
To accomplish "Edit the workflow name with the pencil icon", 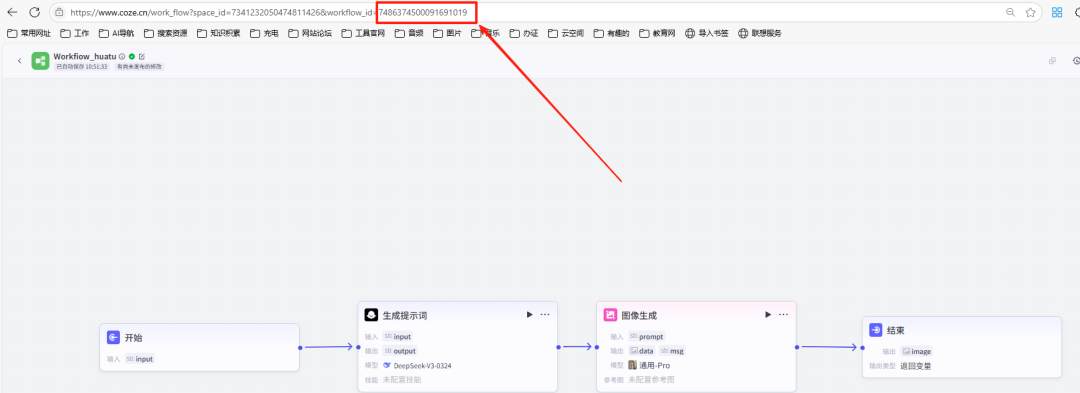I will point(141,56).
